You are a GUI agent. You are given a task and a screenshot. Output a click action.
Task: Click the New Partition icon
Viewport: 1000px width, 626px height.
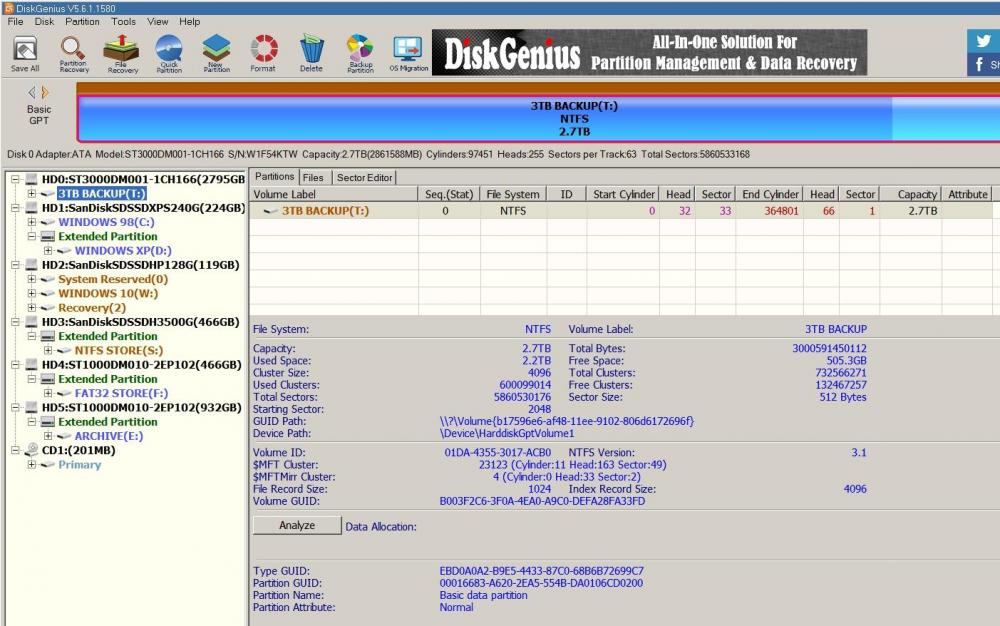click(x=216, y=54)
